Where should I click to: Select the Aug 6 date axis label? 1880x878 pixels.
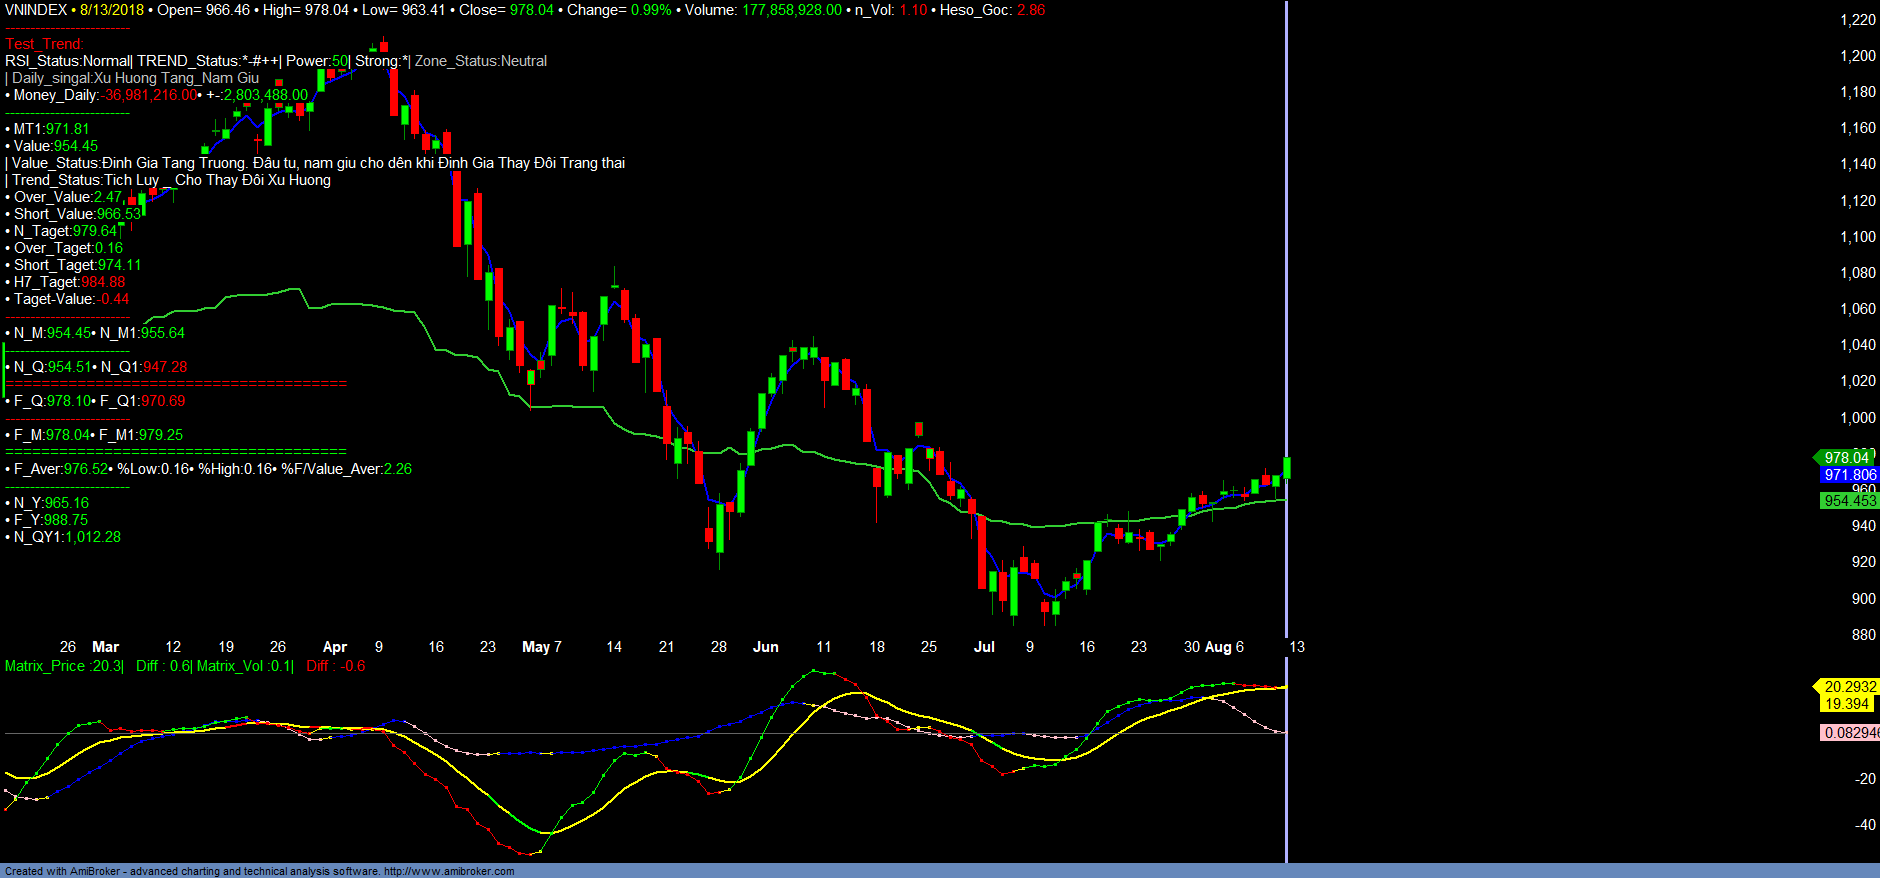1224,647
